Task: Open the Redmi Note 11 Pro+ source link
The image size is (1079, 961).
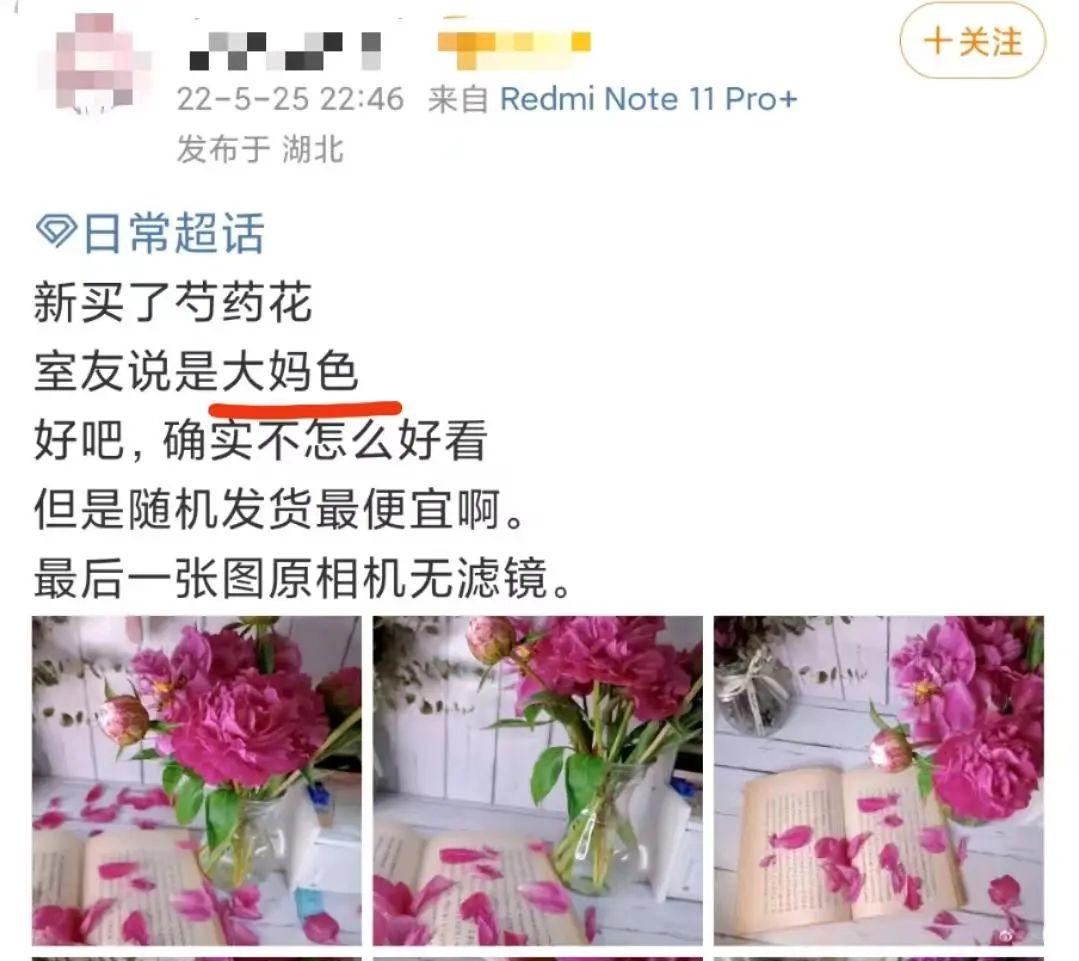Action: tap(648, 98)
